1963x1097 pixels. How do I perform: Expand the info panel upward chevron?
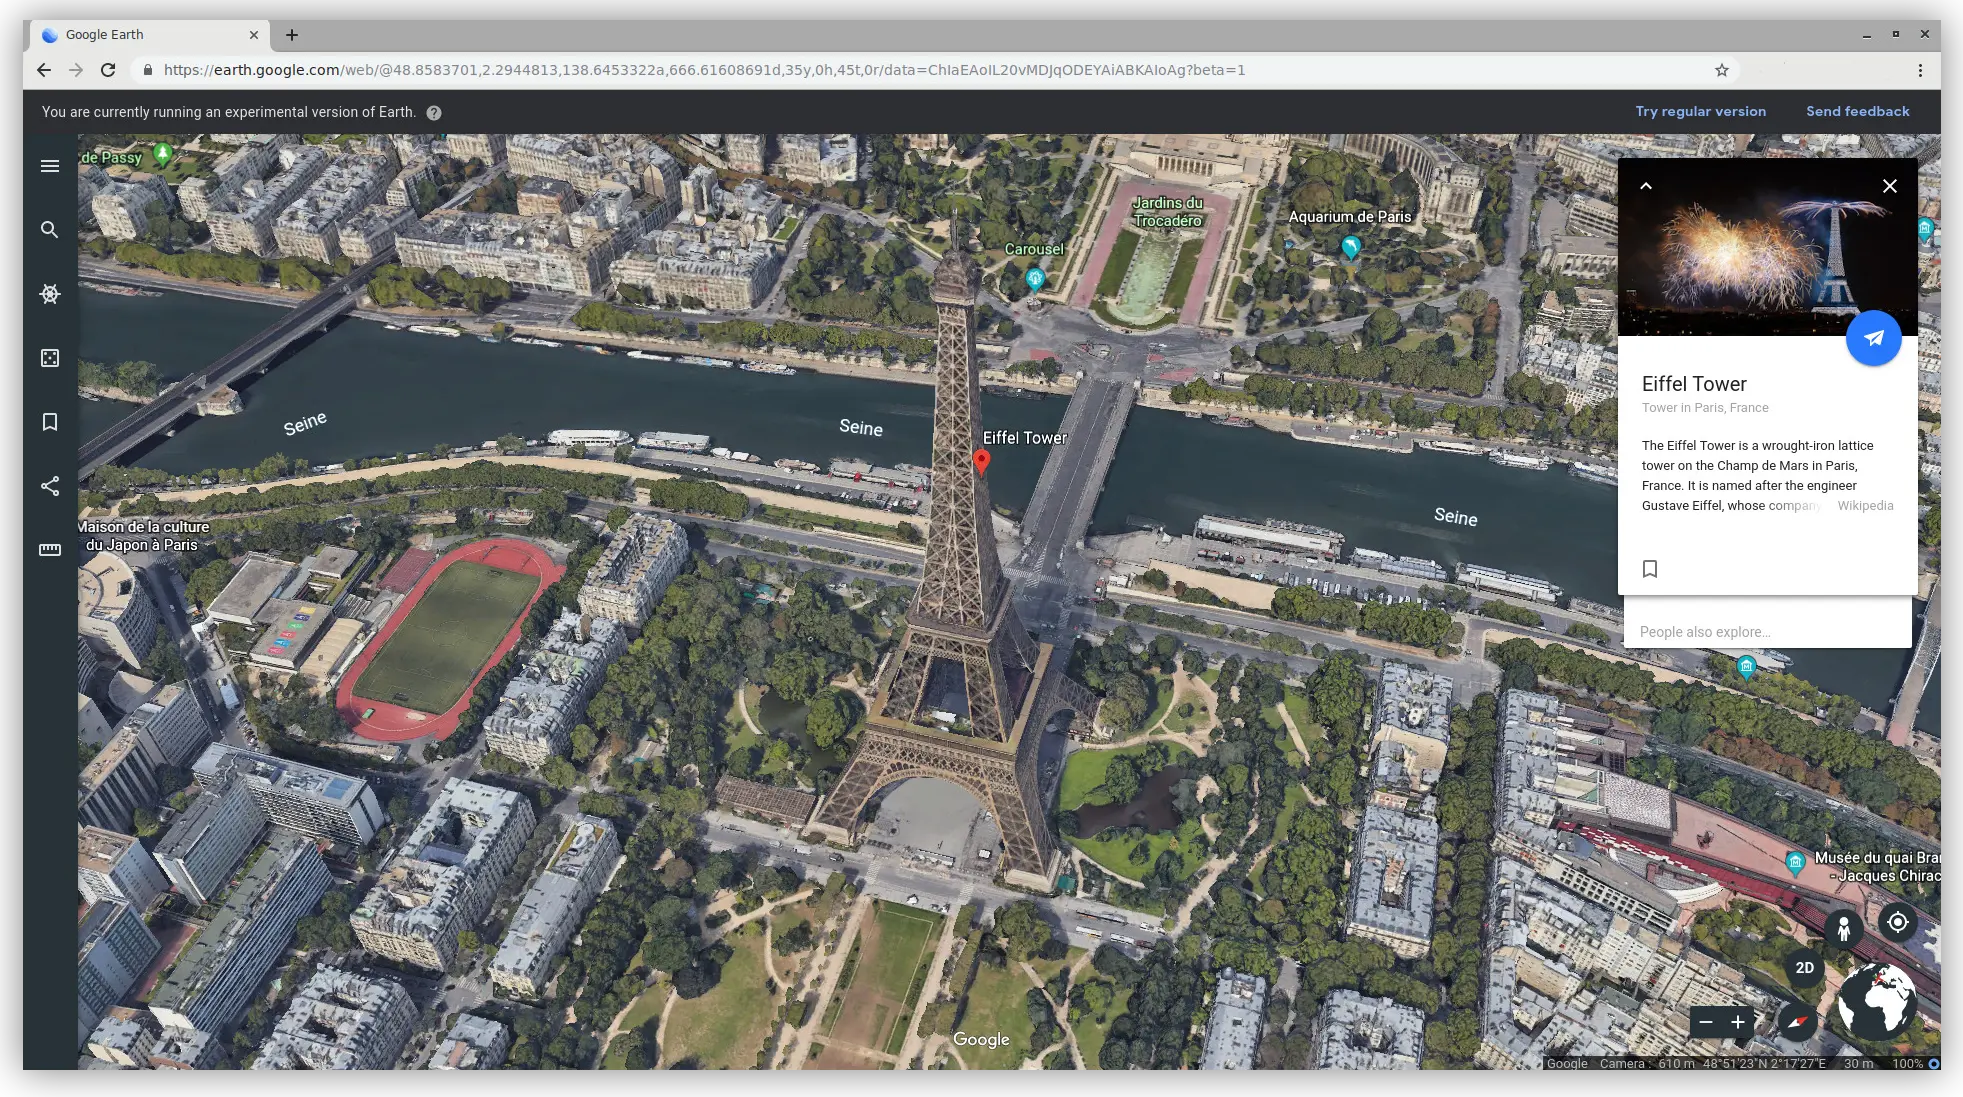[x=1646, y=185]
